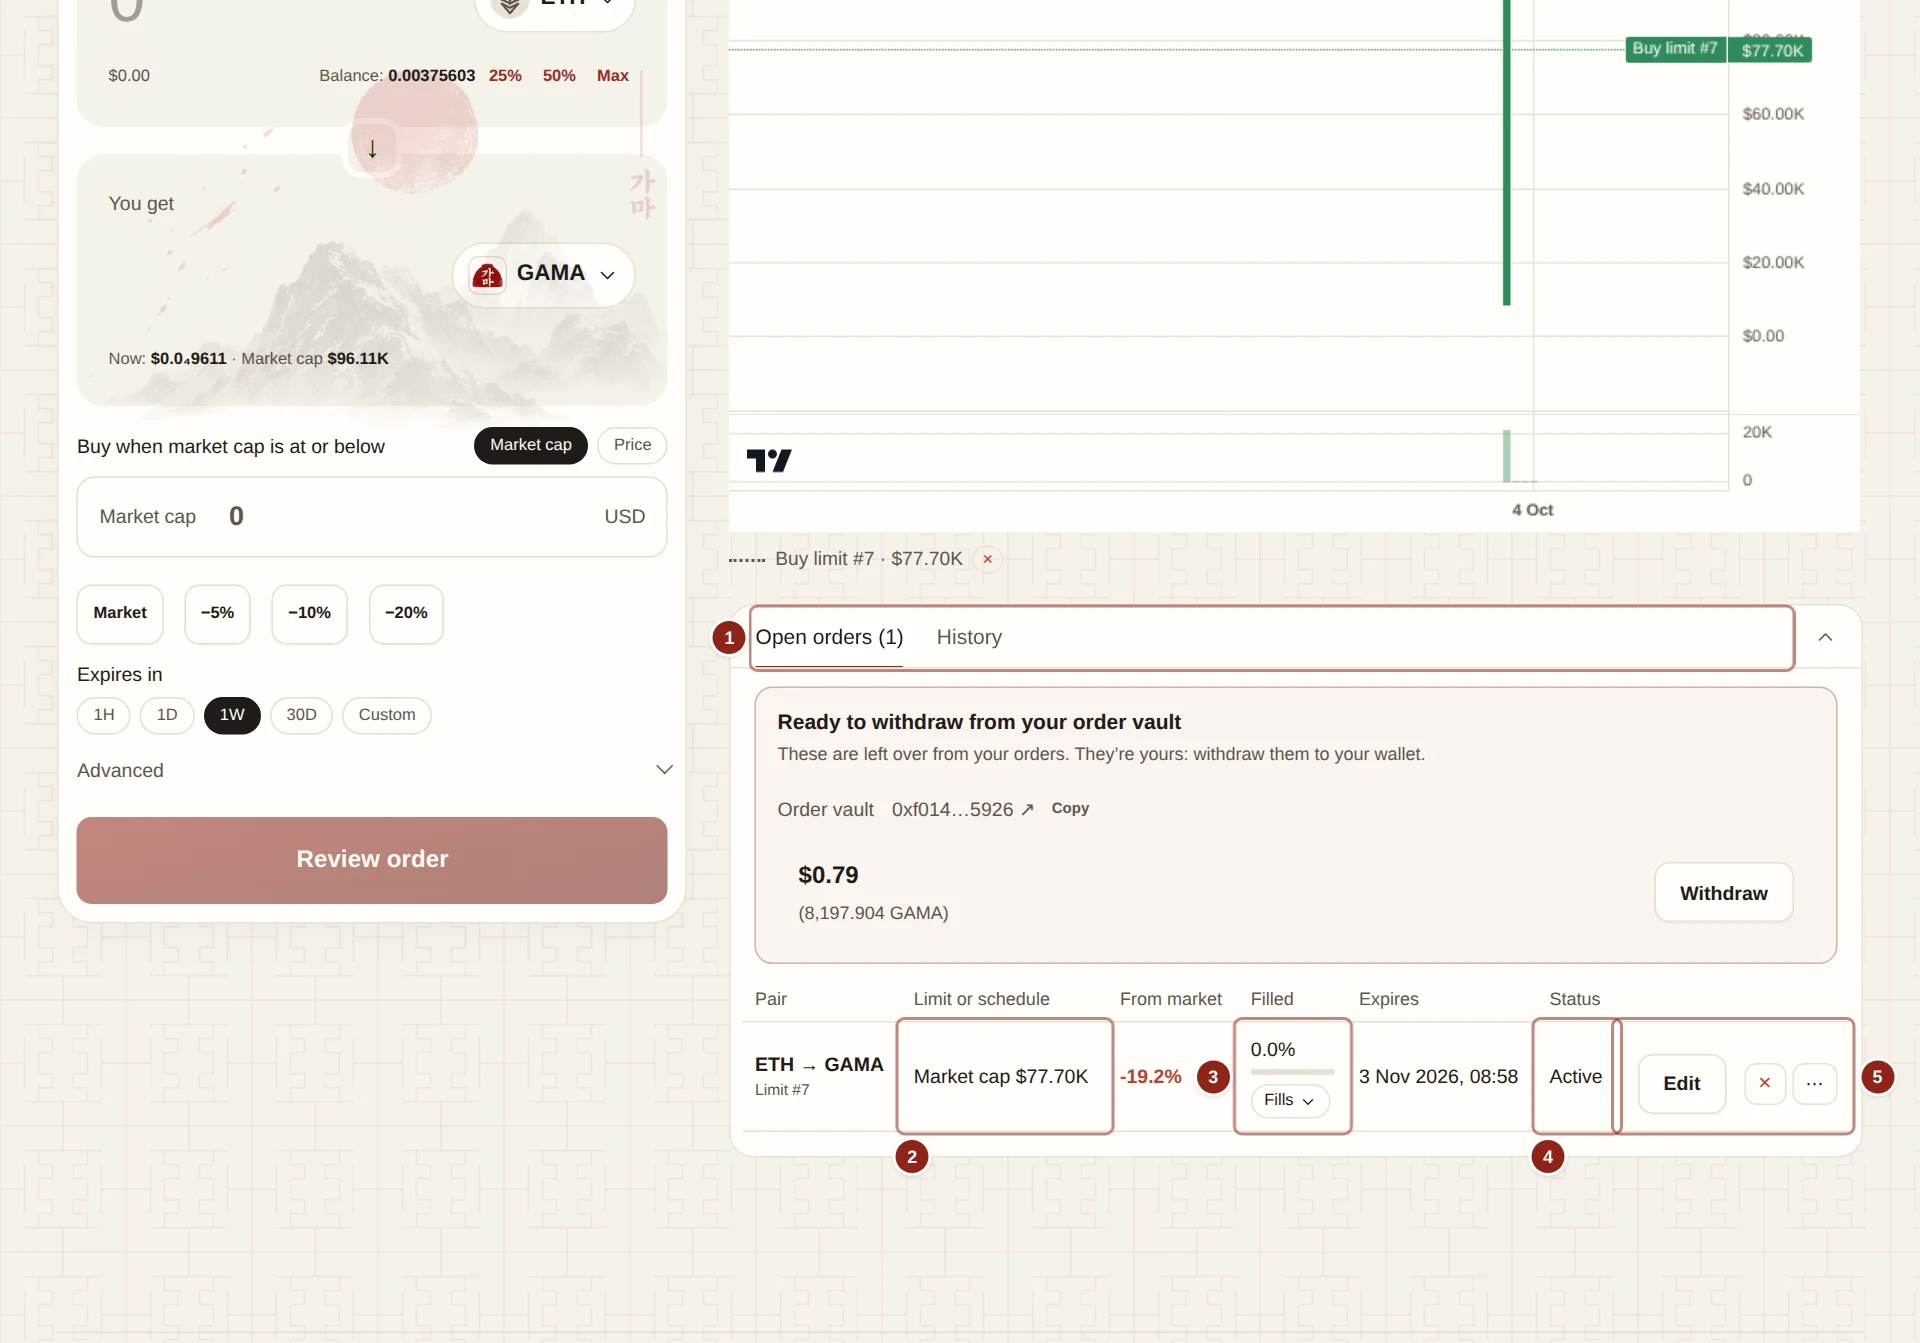Viewport: 1920px width, 1343px height.
Task: Set expiry to 1D
Action: 167,715
